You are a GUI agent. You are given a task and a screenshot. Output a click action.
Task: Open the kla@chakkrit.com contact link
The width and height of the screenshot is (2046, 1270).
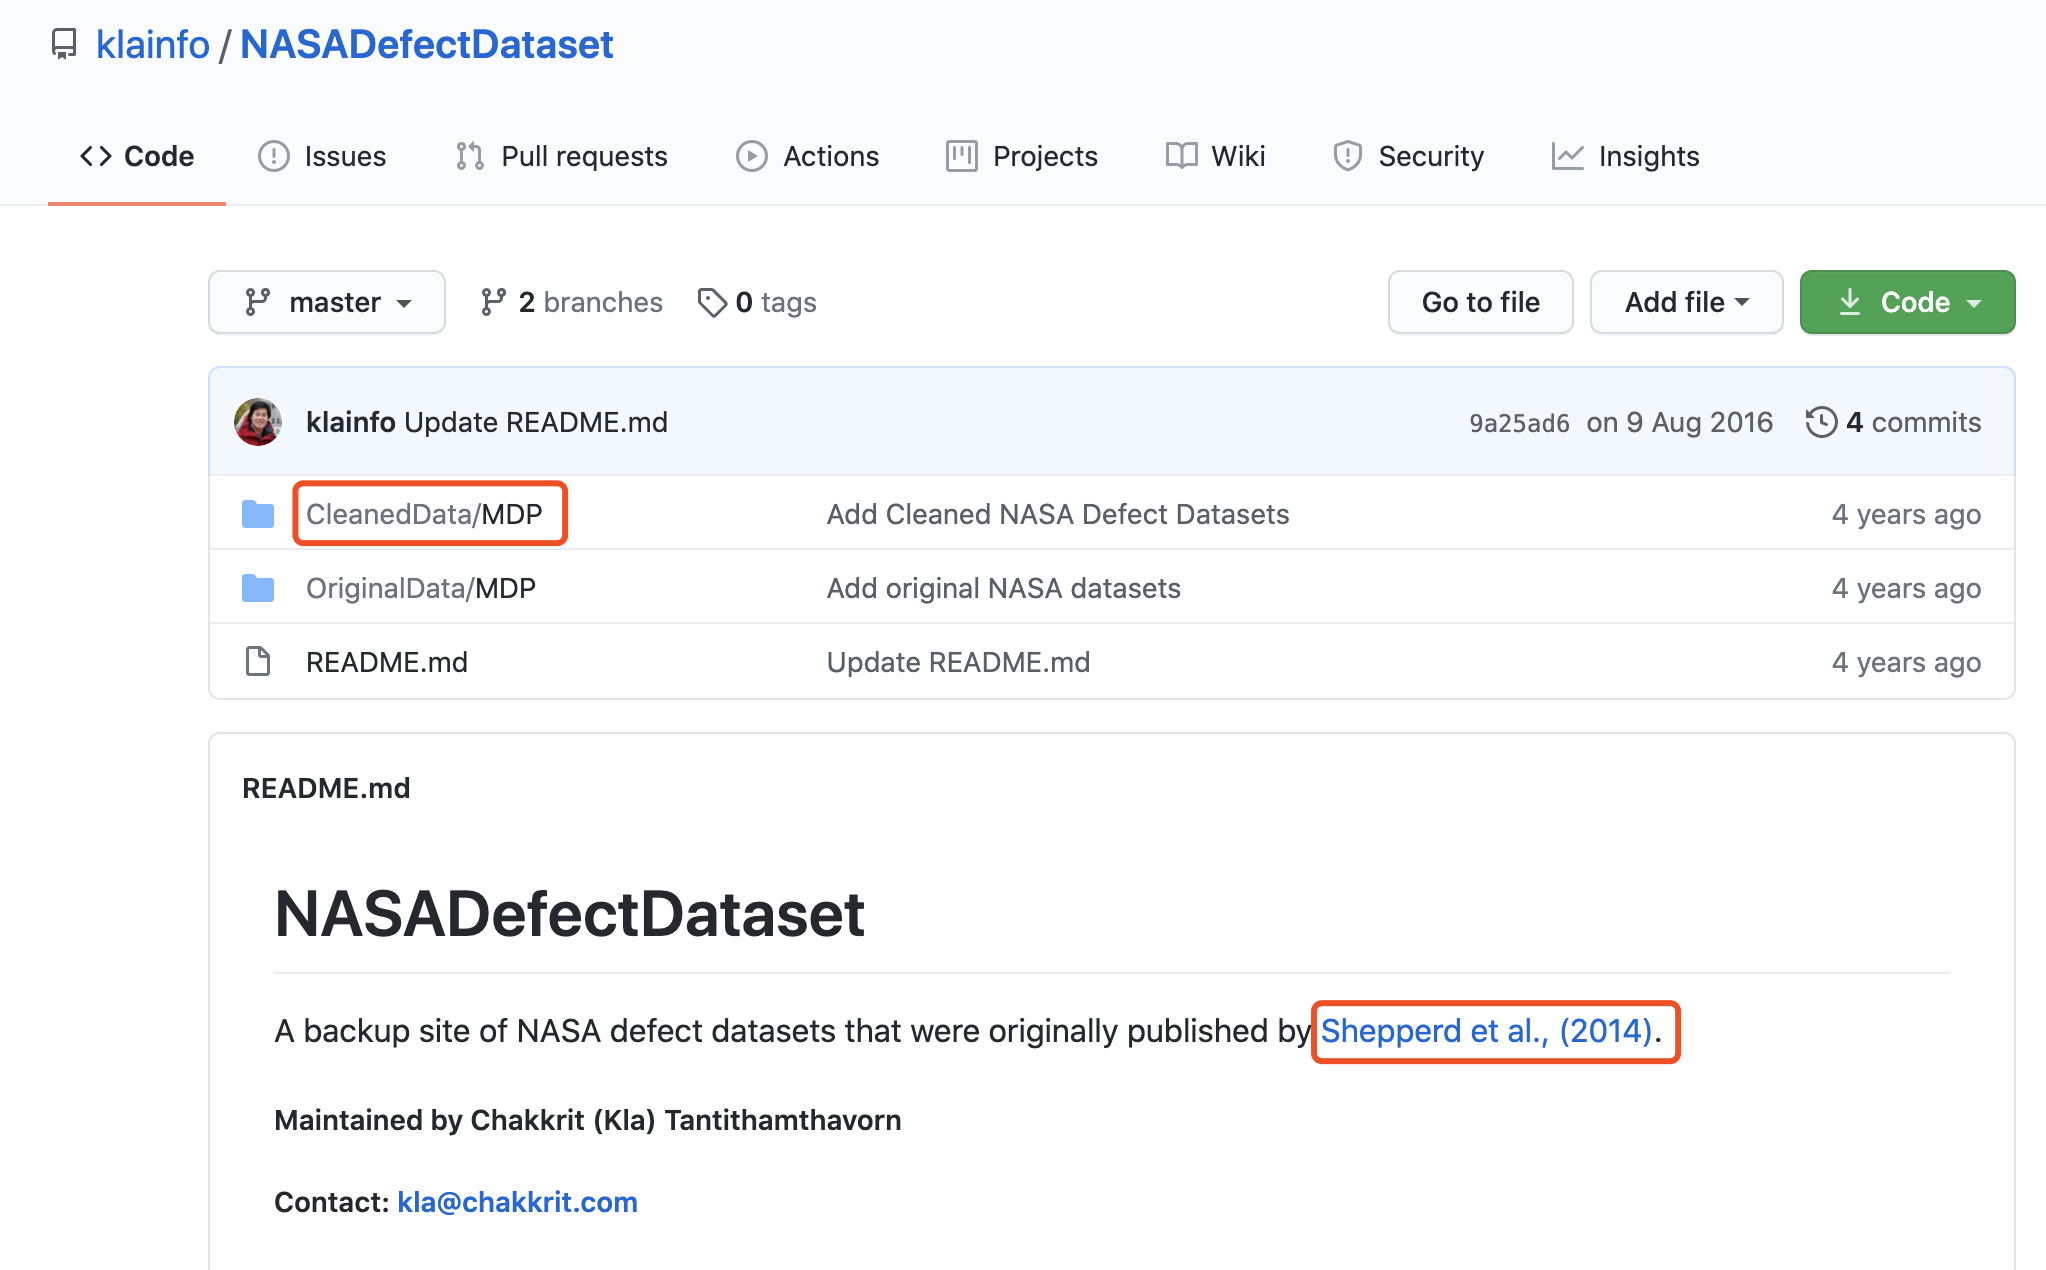click(x=517, y=1201)
